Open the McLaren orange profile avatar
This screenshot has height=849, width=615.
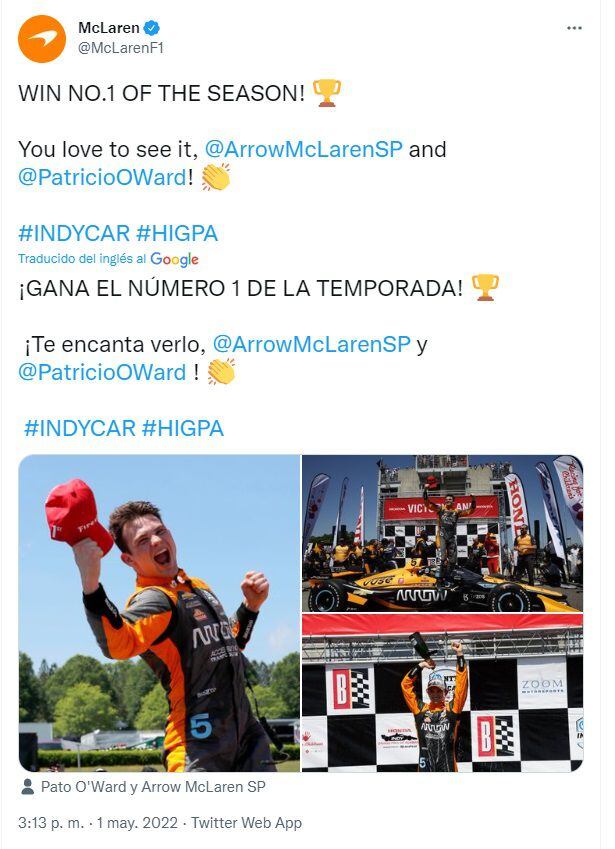[x=42, y=39]
